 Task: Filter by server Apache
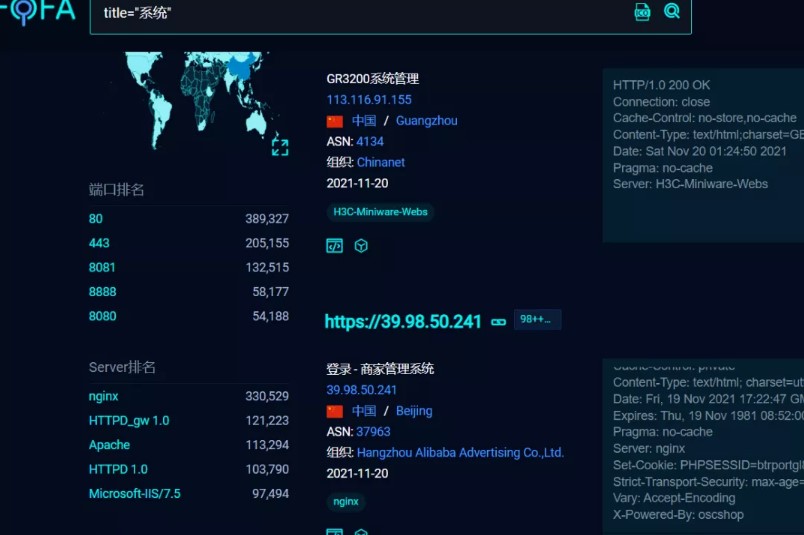[109, 445]
